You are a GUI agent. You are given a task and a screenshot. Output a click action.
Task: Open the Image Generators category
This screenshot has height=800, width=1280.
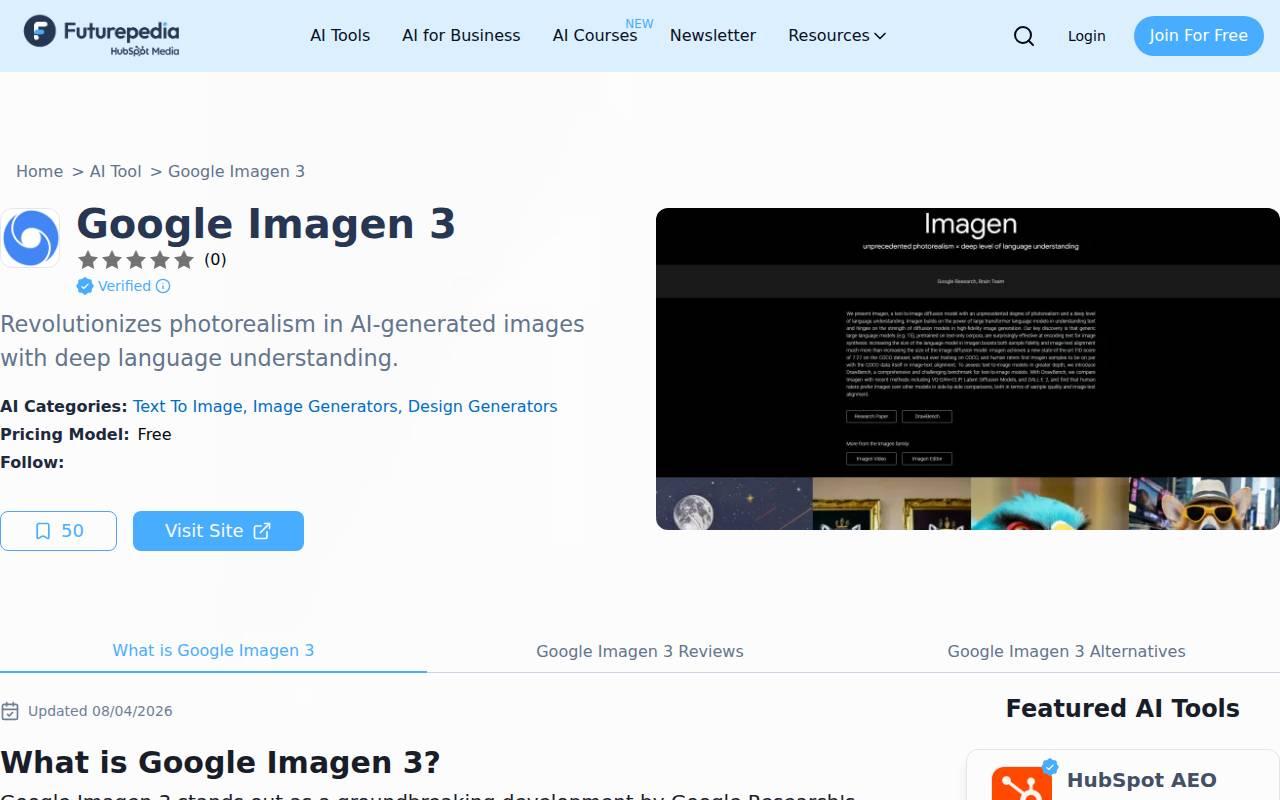325,406
